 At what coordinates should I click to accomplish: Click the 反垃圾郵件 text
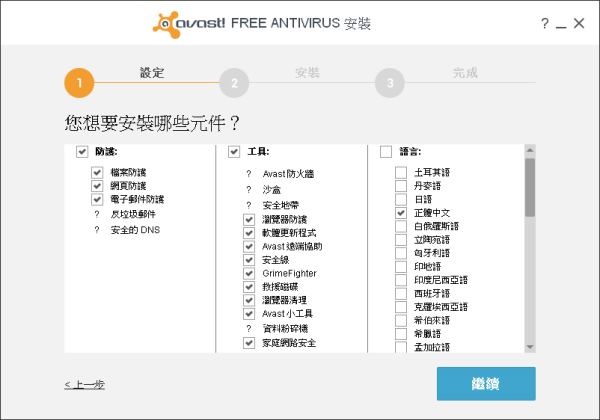click(133, 214)
